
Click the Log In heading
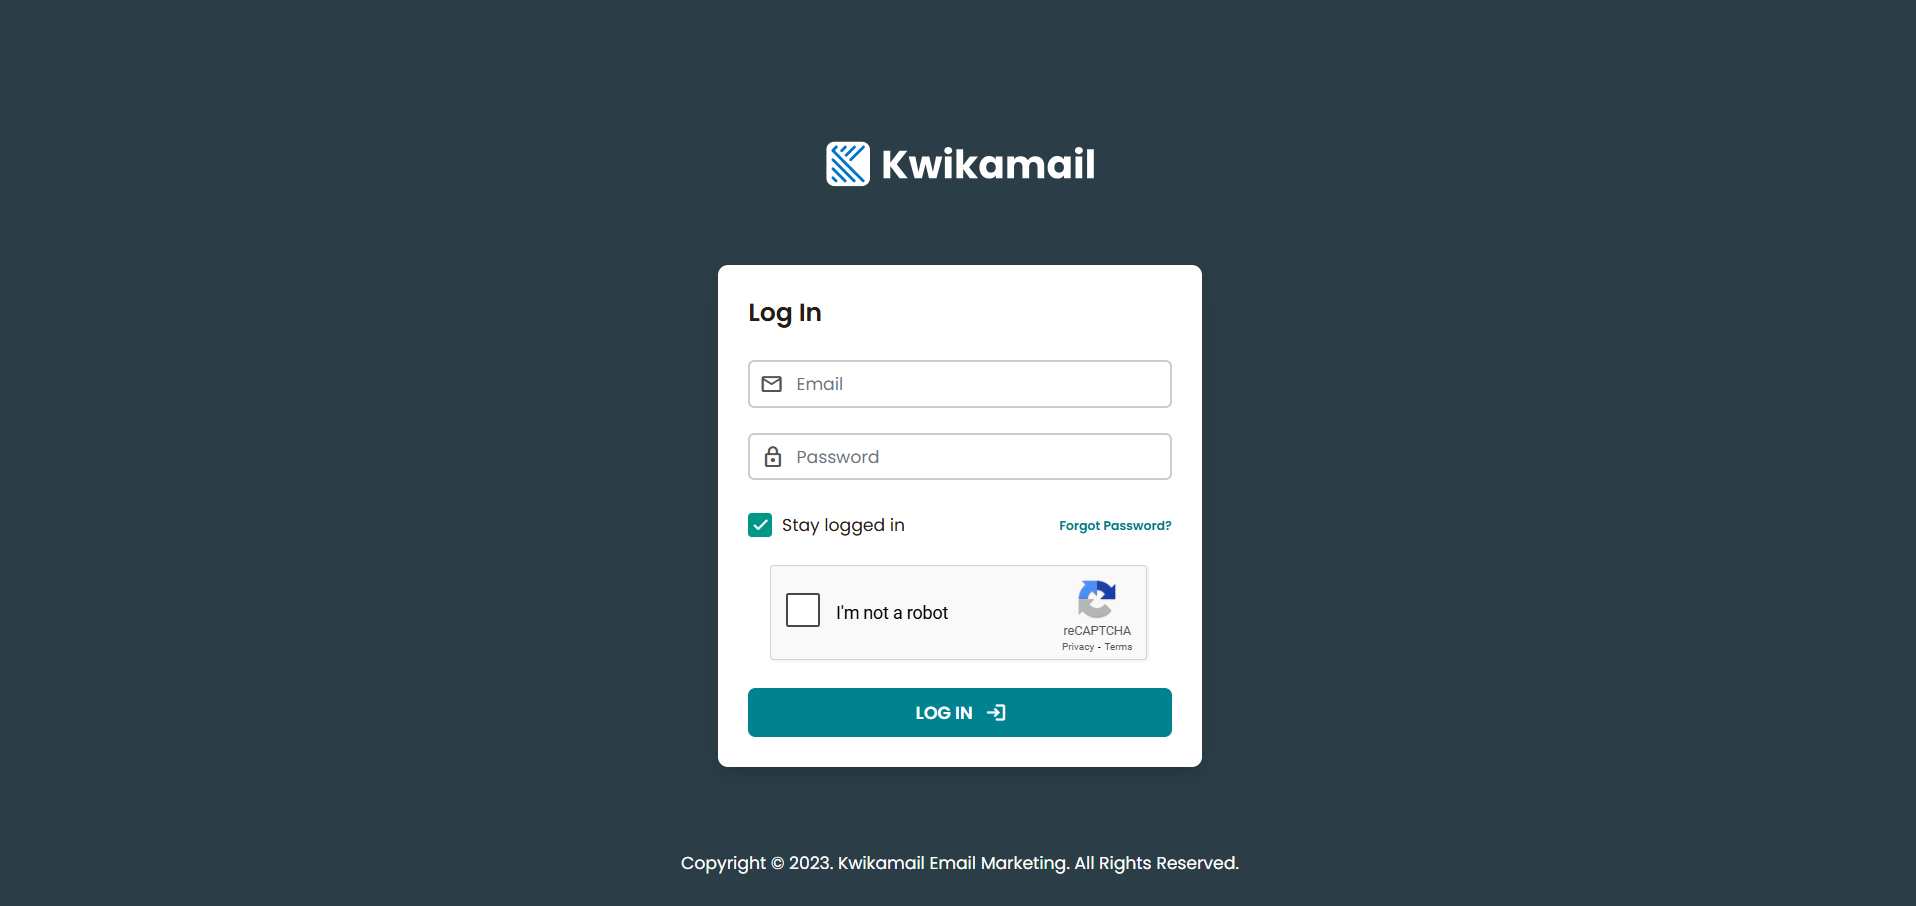click(785, 313)
